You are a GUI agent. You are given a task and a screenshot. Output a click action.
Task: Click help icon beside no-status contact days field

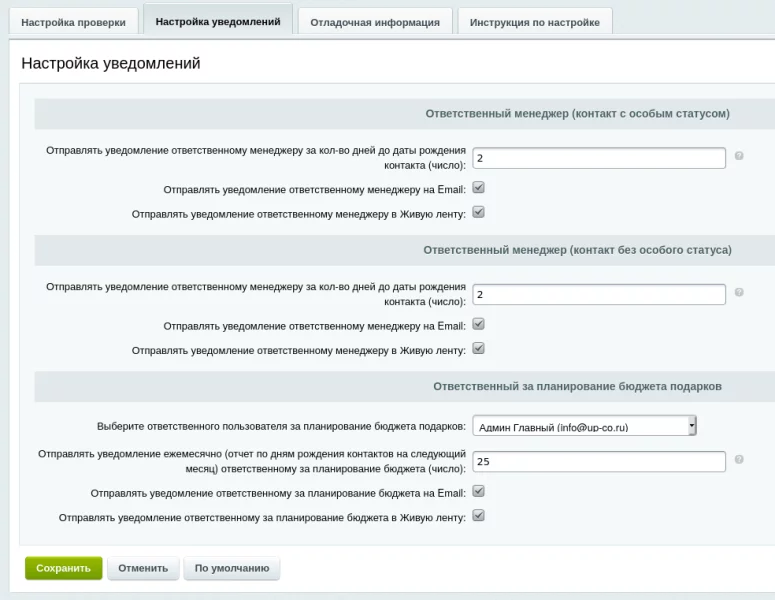tap(739, 293)
